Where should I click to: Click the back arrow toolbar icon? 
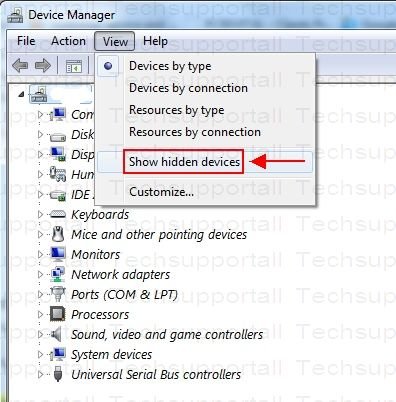[20, 65]
